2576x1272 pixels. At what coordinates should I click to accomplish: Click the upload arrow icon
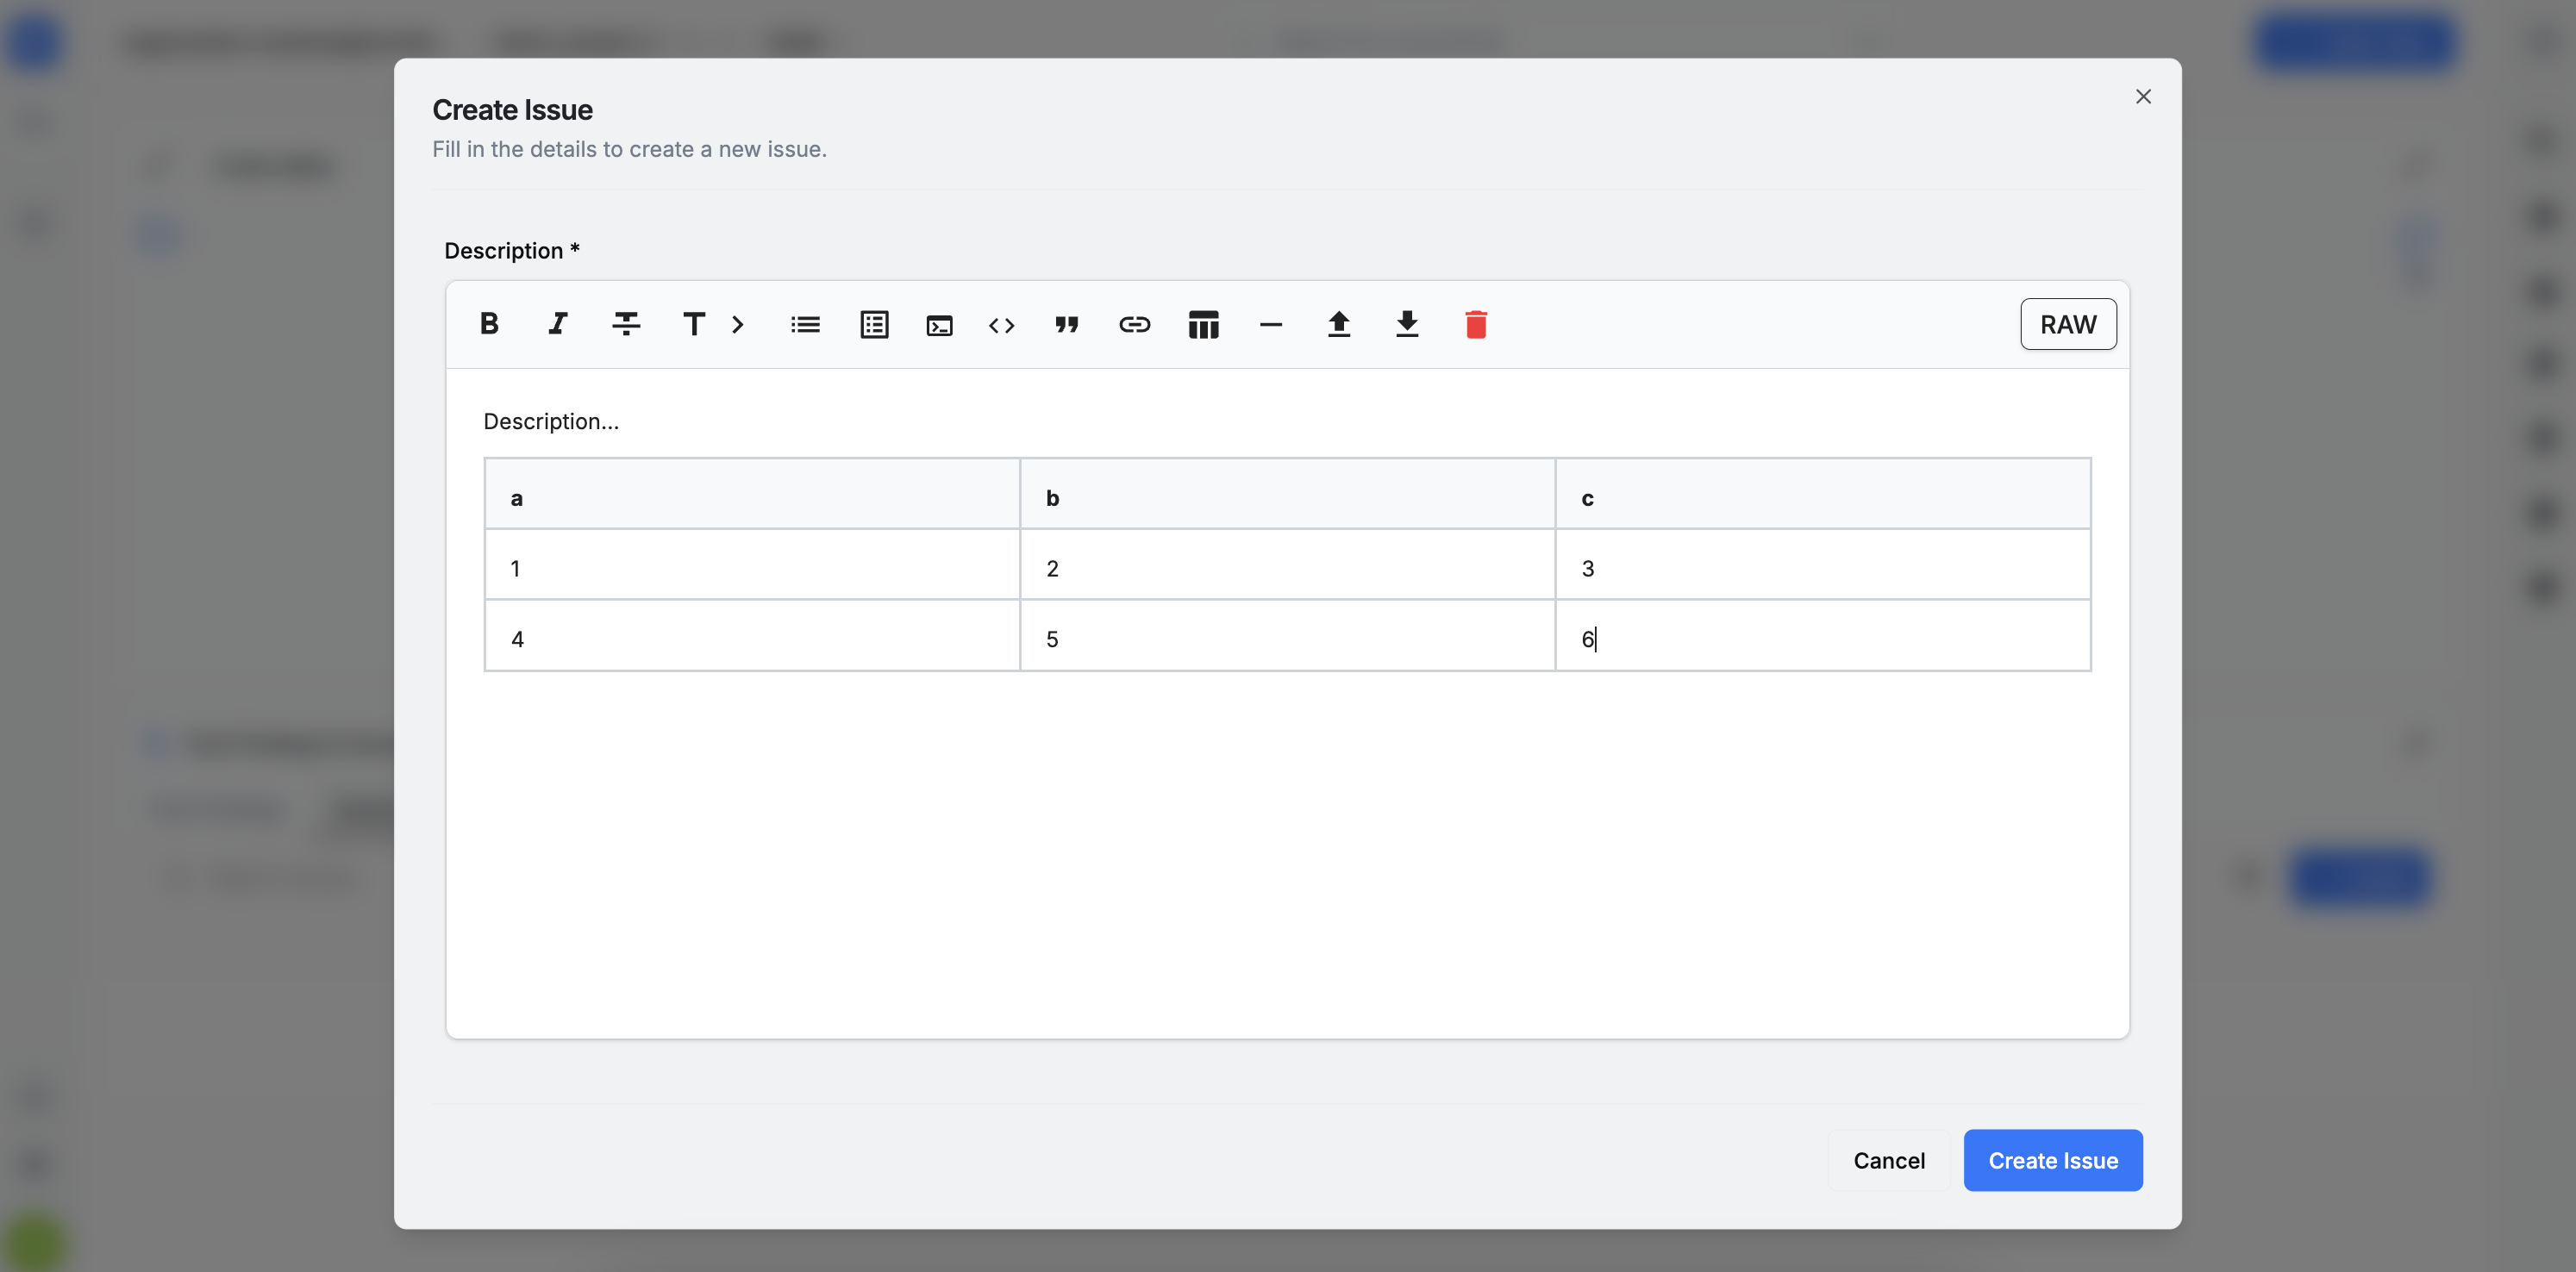click(1338, 324)
